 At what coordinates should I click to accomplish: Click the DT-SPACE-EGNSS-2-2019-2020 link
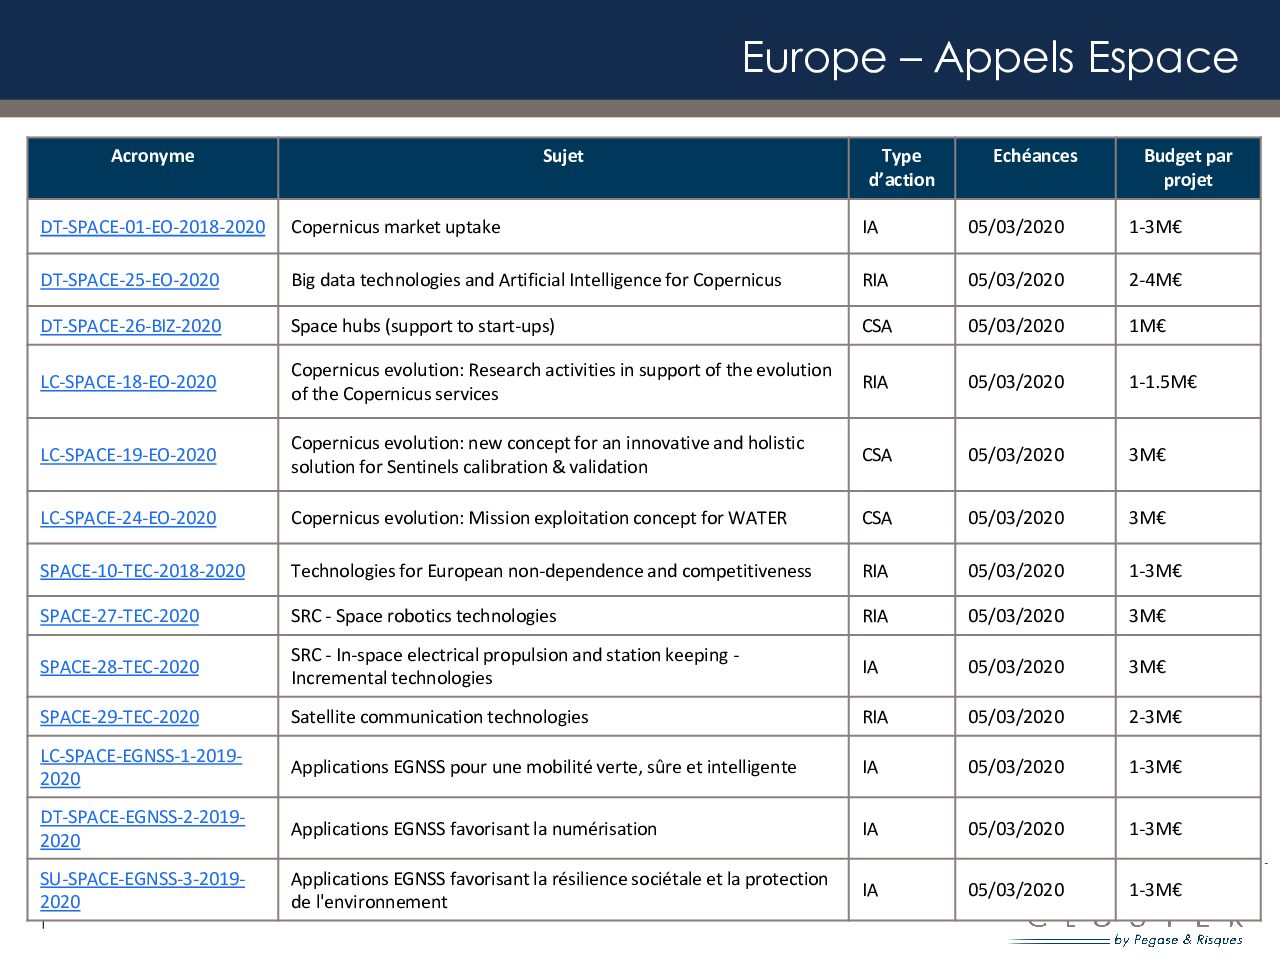(x=142, y=817)
